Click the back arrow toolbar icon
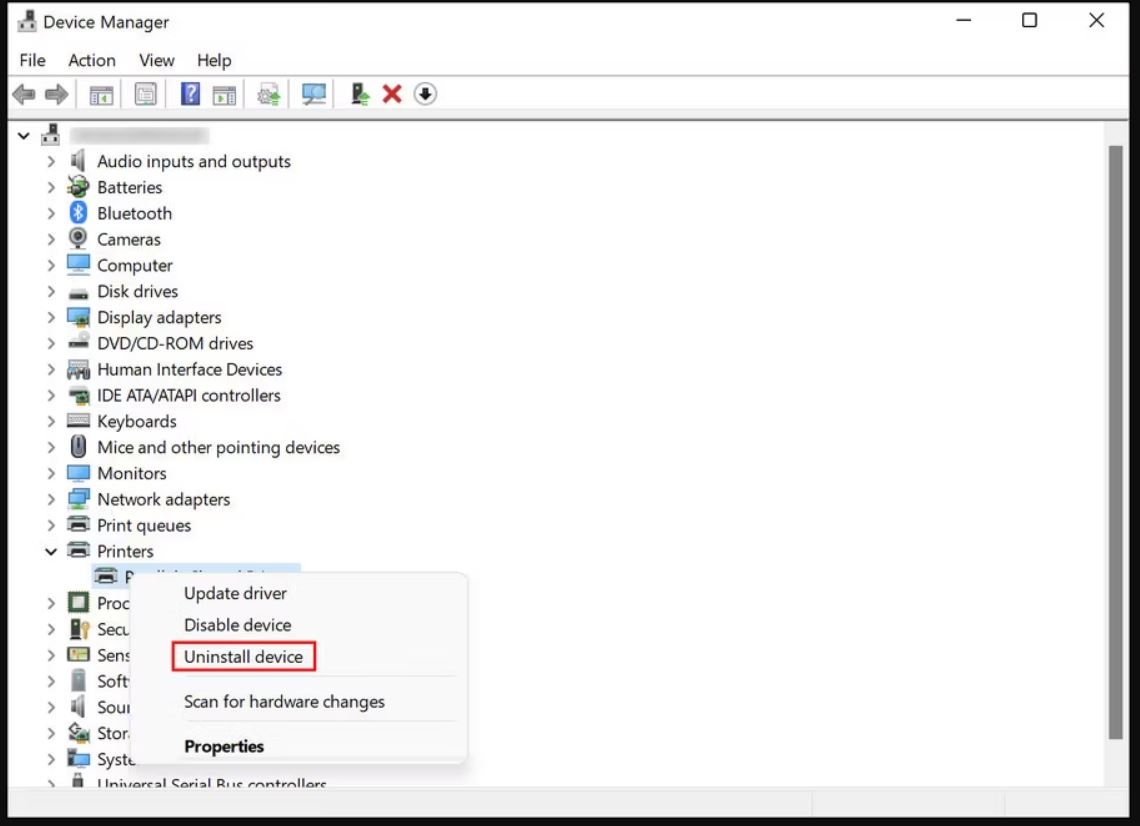This screenshot has height=826, width=1140. [24, 95]
